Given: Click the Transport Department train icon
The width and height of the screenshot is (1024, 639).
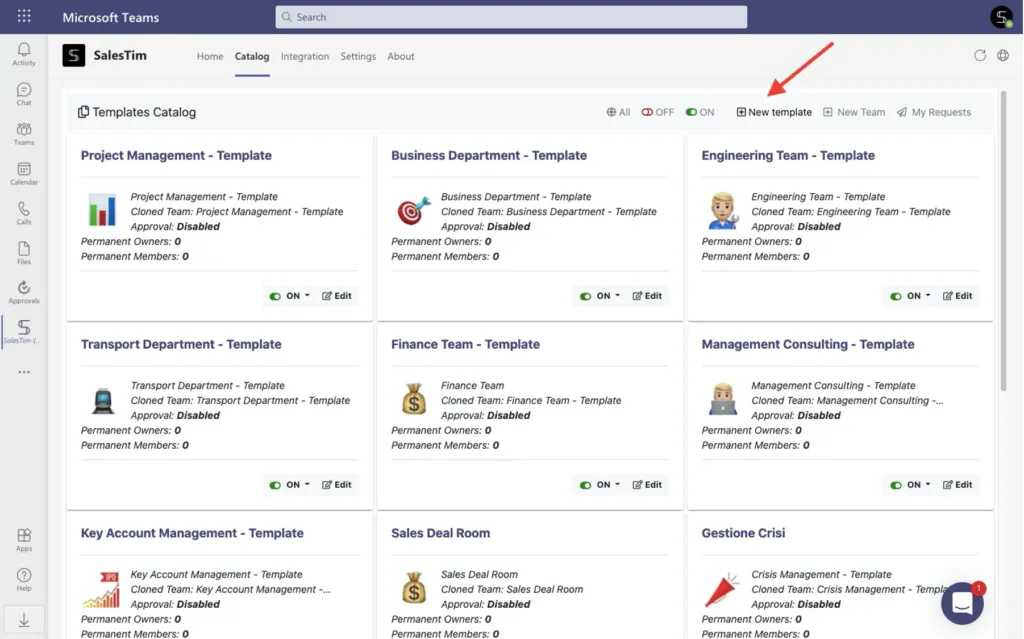Looking at the screenshot, I should tap(103, 399).
